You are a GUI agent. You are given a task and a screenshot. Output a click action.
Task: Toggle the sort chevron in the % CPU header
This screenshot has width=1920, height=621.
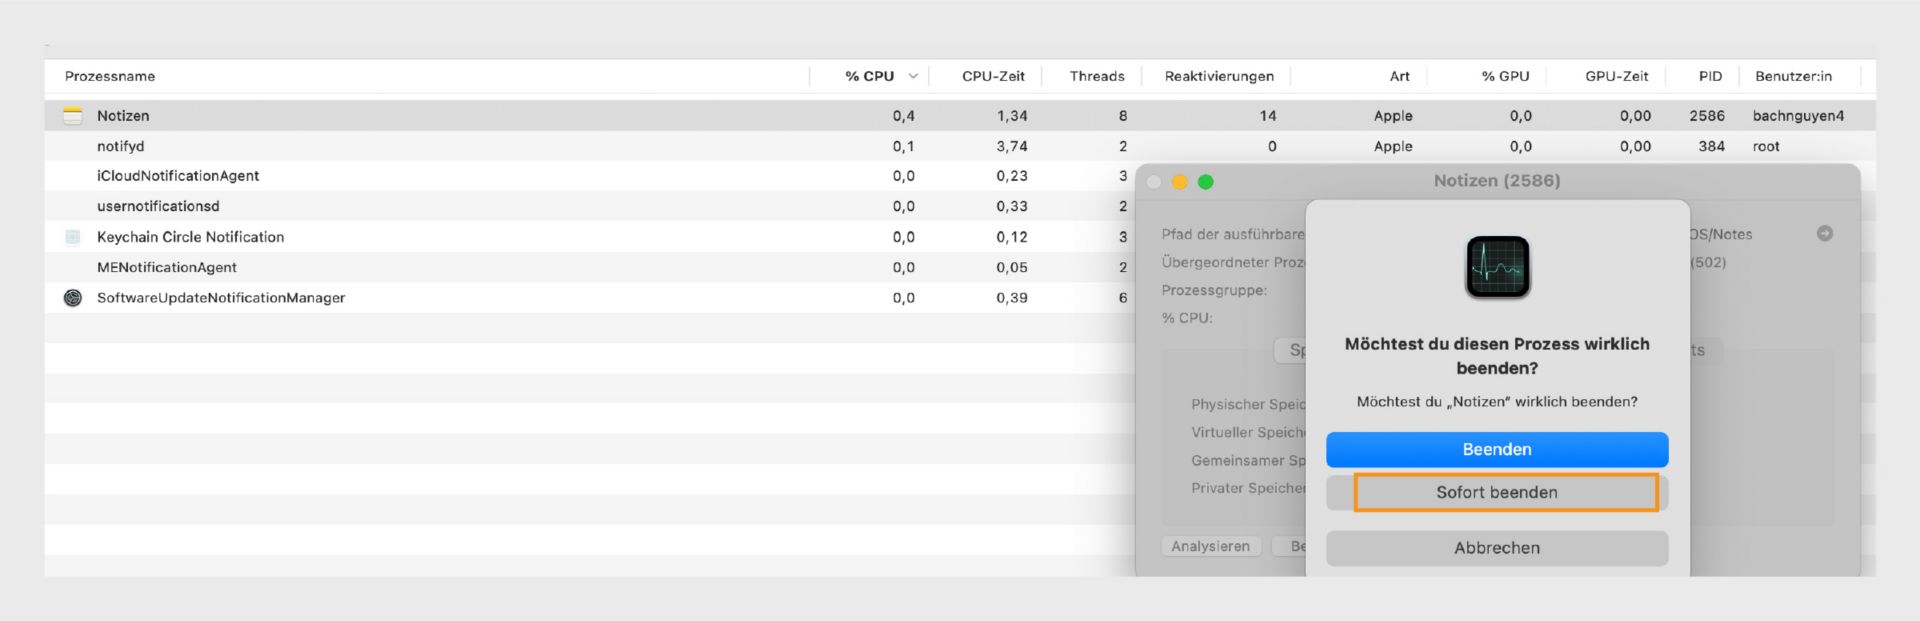913,76
